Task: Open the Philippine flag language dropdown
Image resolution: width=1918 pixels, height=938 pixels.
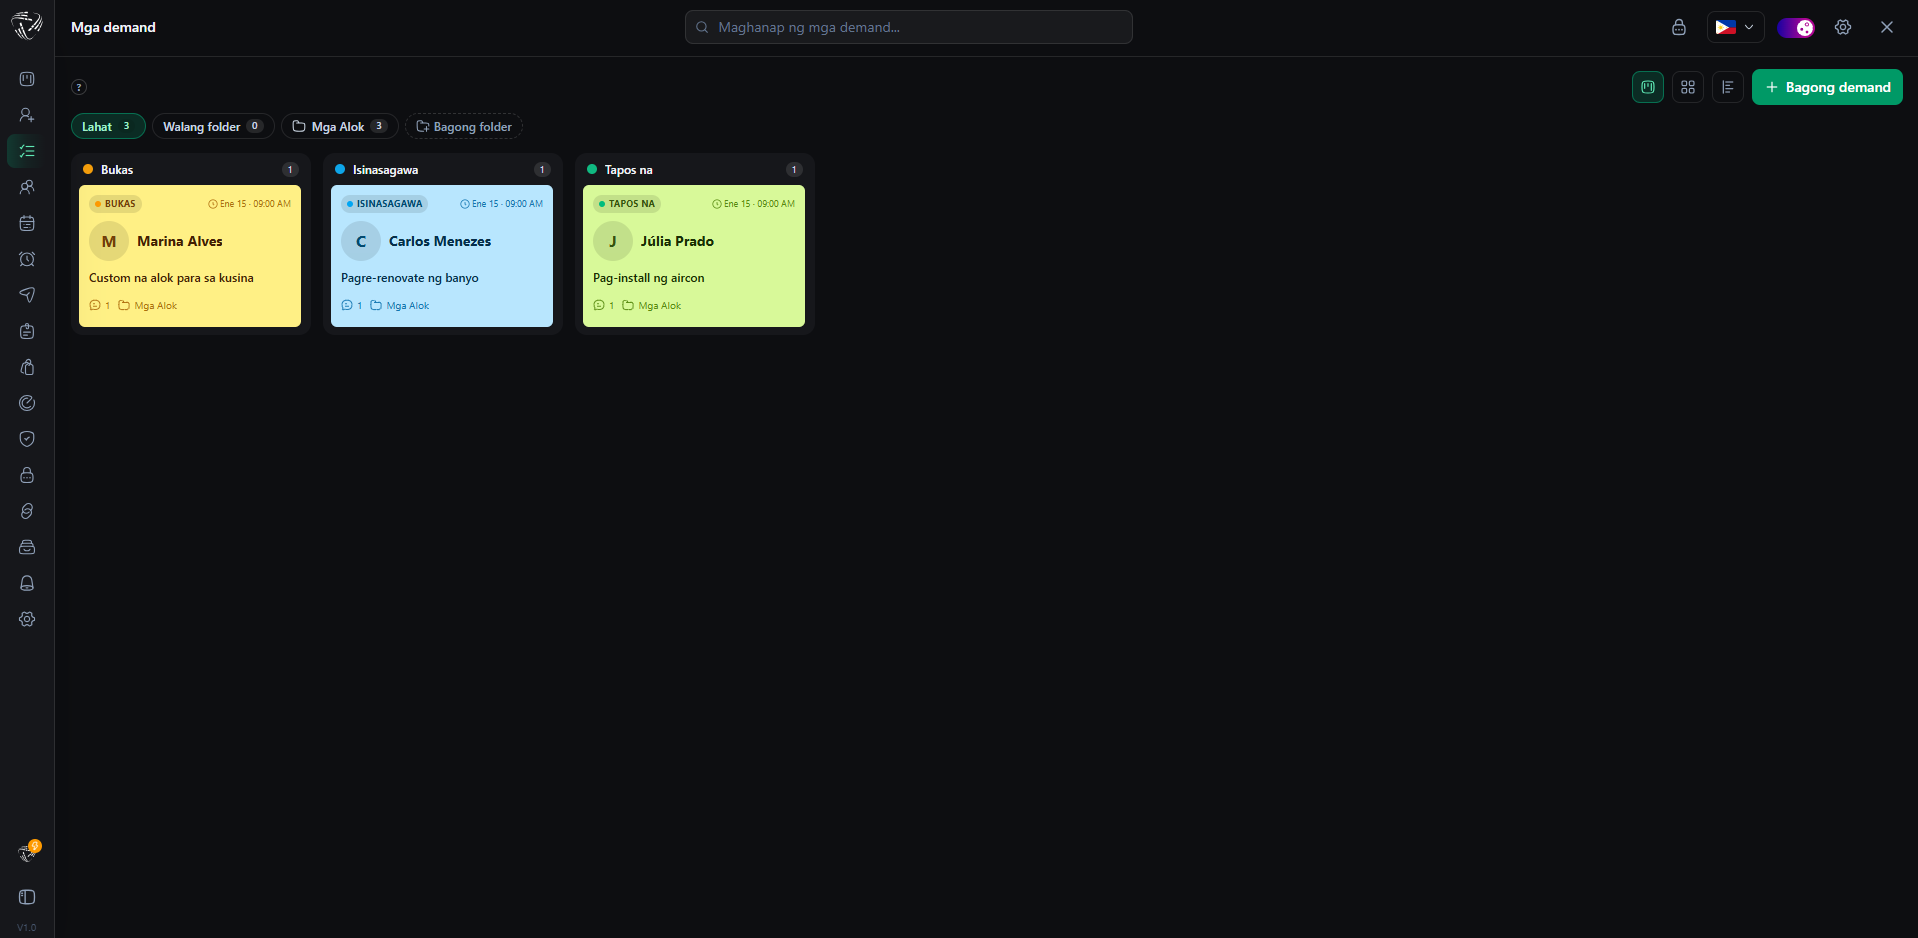Action: pyautogui.click(x=1735, y=27)
